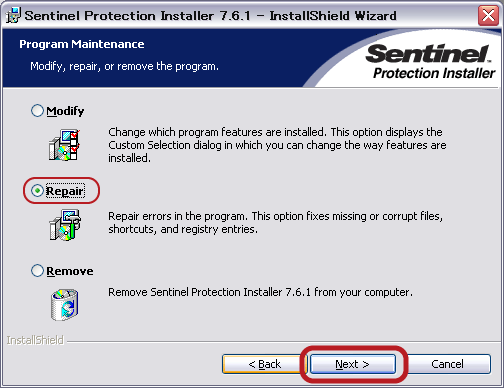Image resolution: width=504 pixels, height=388 pixels.
Task: Choose the Remove radio button
Action: point(37,271)
